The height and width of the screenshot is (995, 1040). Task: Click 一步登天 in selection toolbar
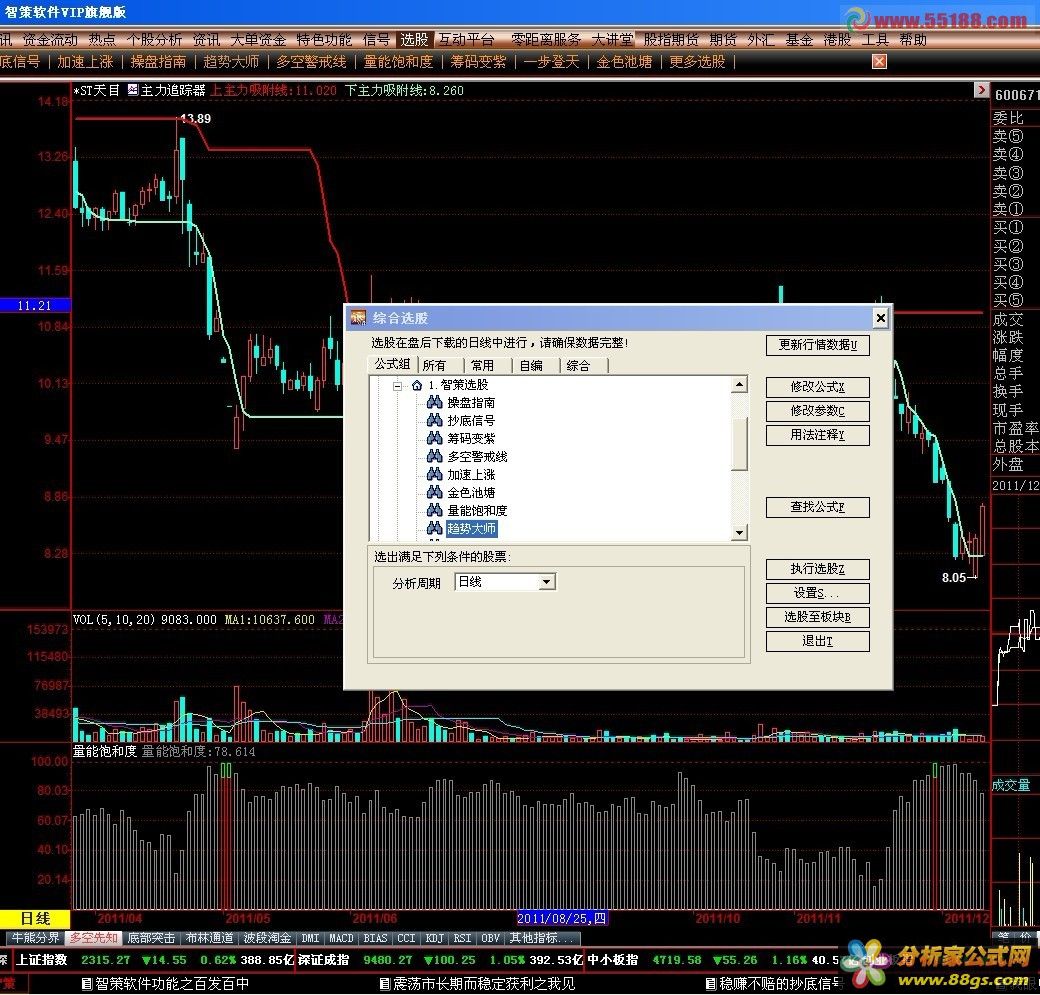pyautogui.click(x=551, y=62)
